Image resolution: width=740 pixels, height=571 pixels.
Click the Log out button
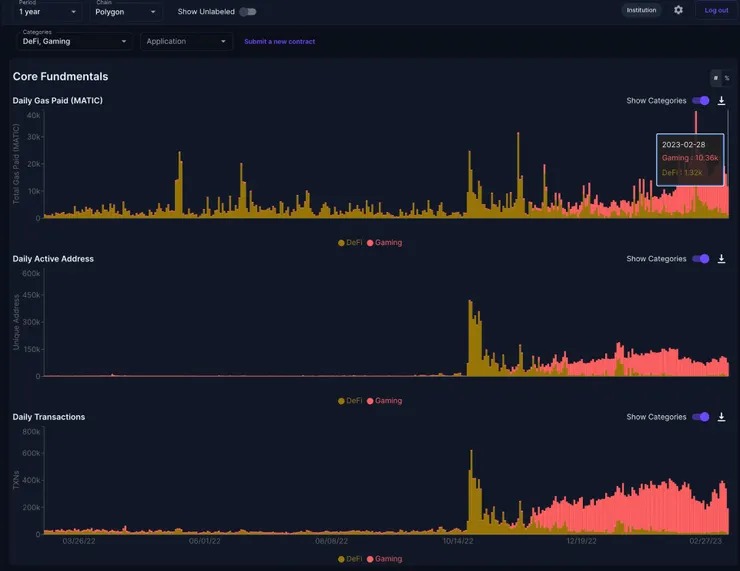(x=716, y=10)
